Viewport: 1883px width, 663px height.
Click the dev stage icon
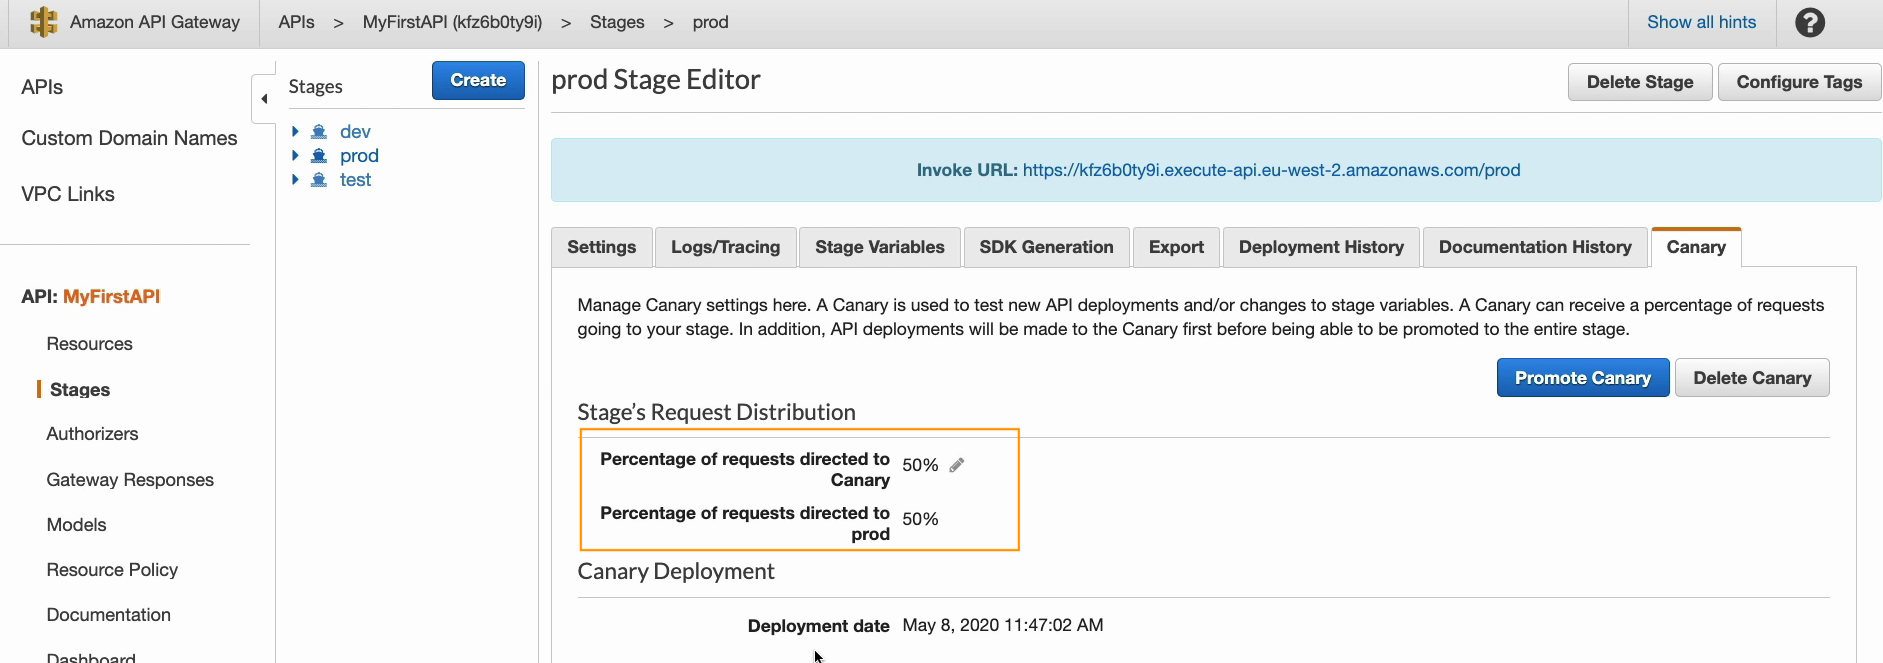point(319,132)
